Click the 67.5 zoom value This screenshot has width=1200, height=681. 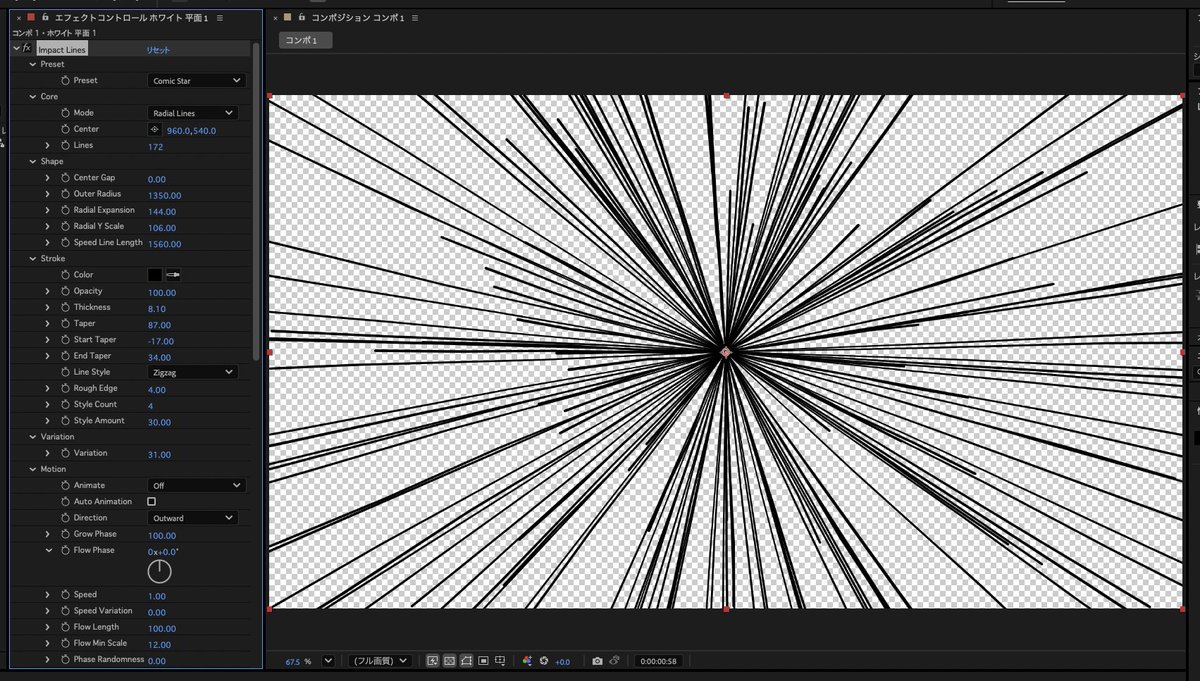[293, 662]
